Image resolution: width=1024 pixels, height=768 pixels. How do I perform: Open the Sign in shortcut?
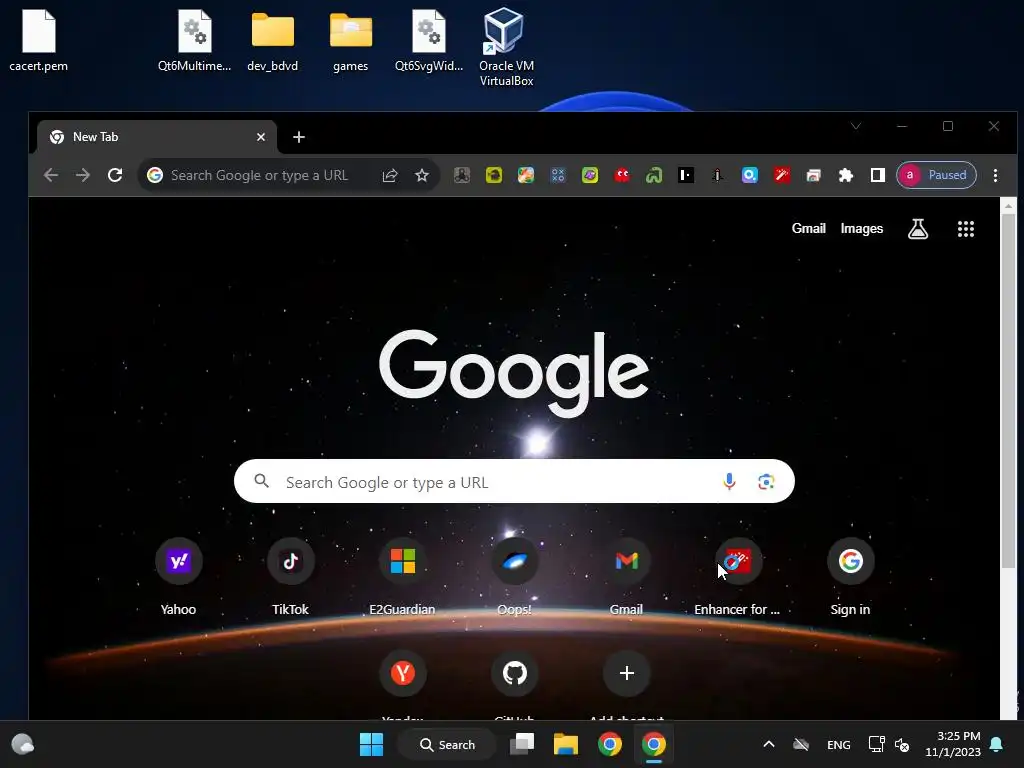850,577
